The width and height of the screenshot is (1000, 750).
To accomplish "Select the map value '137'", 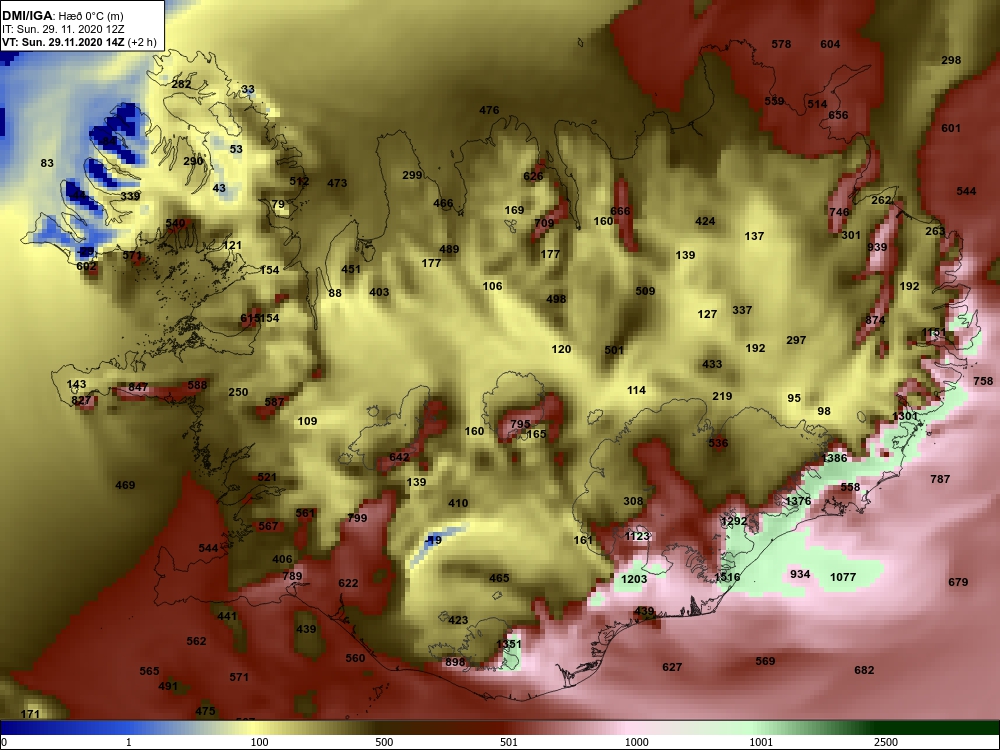I will click(754, 236).
